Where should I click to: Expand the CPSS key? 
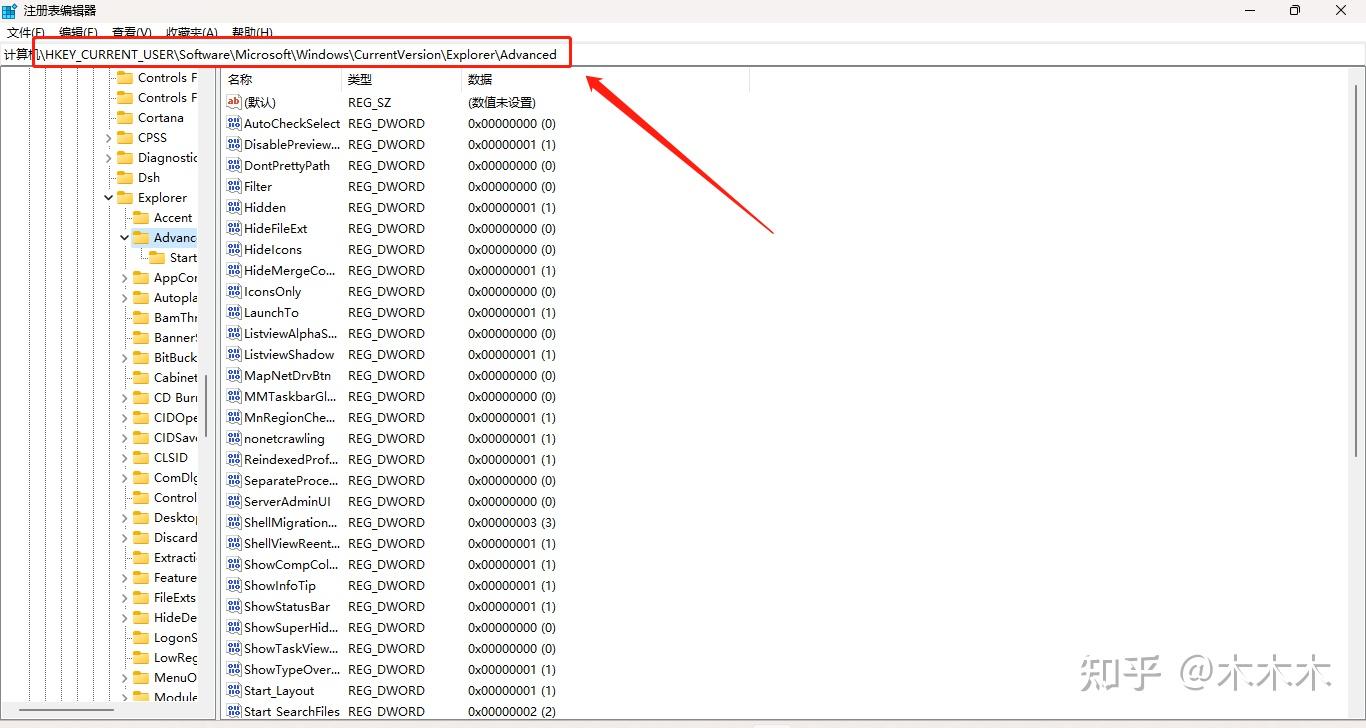click(109, 138)
